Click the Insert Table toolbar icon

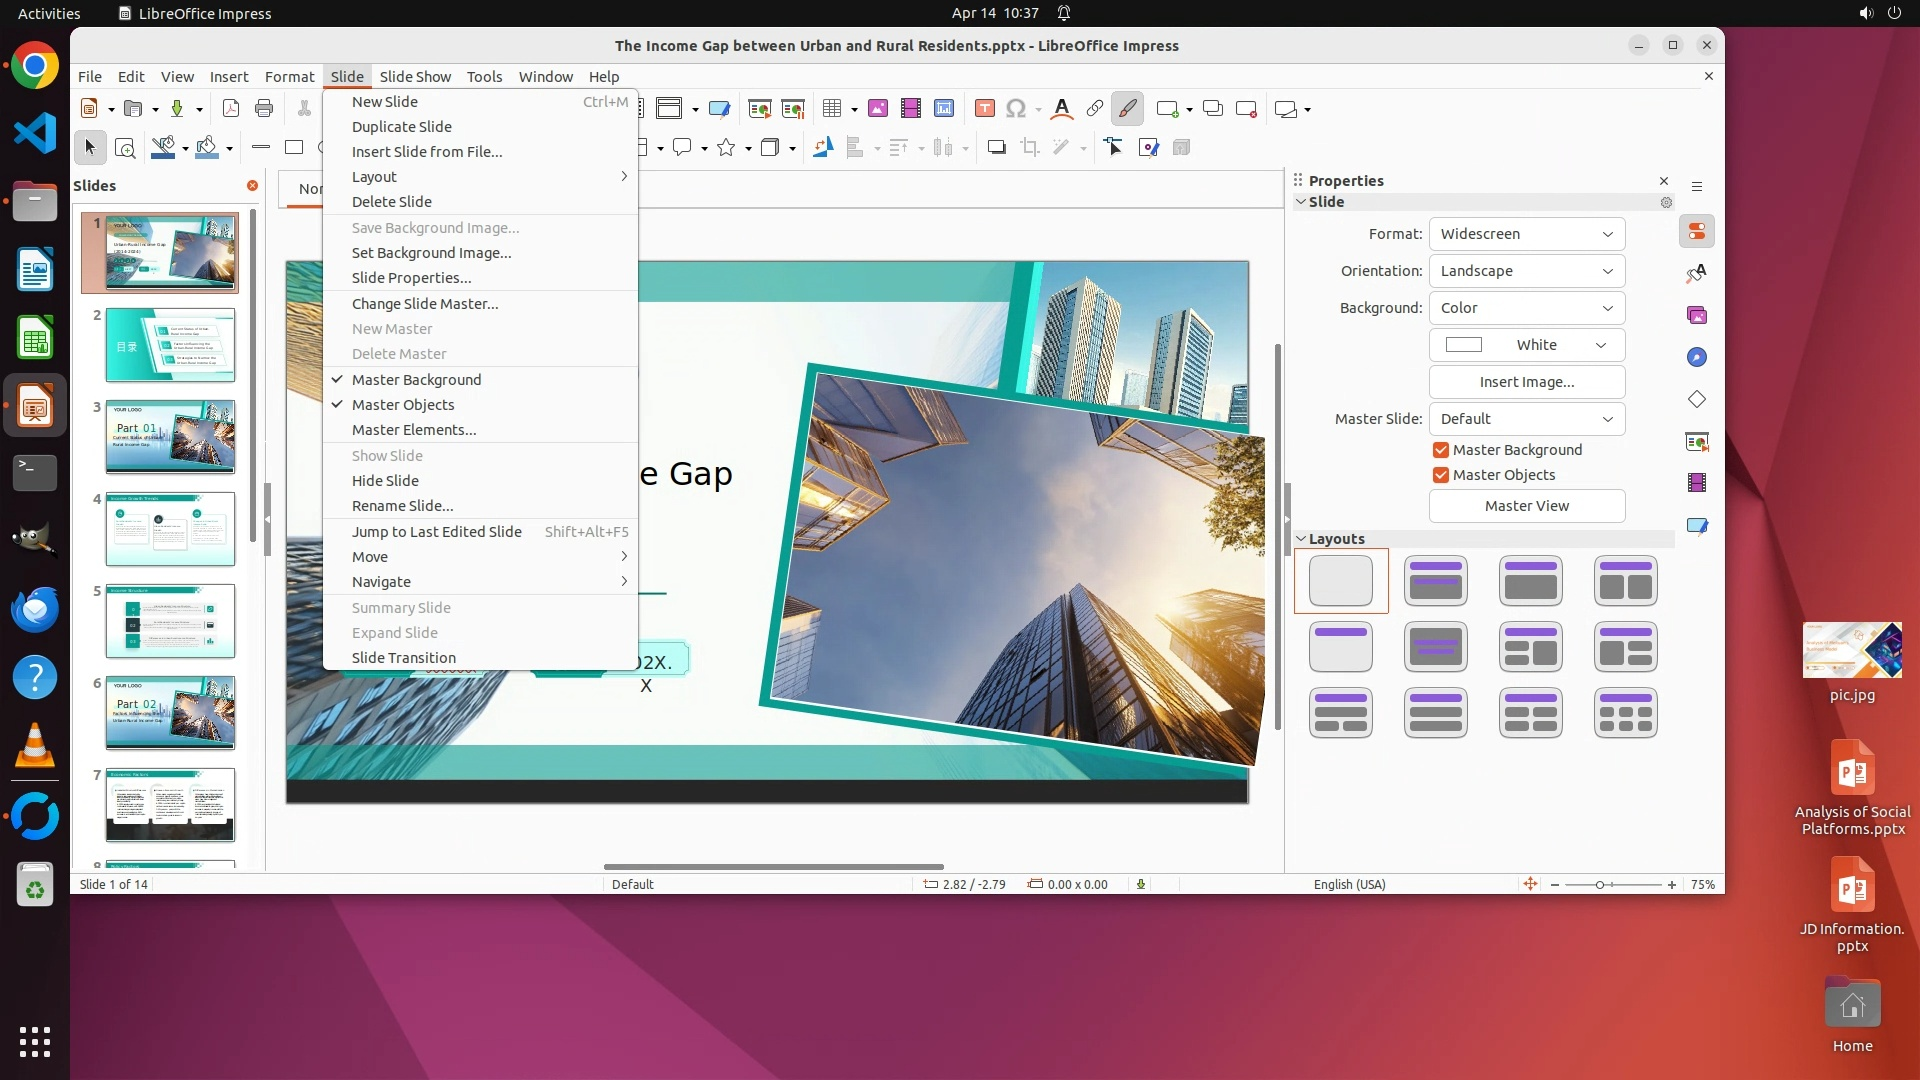831,109
